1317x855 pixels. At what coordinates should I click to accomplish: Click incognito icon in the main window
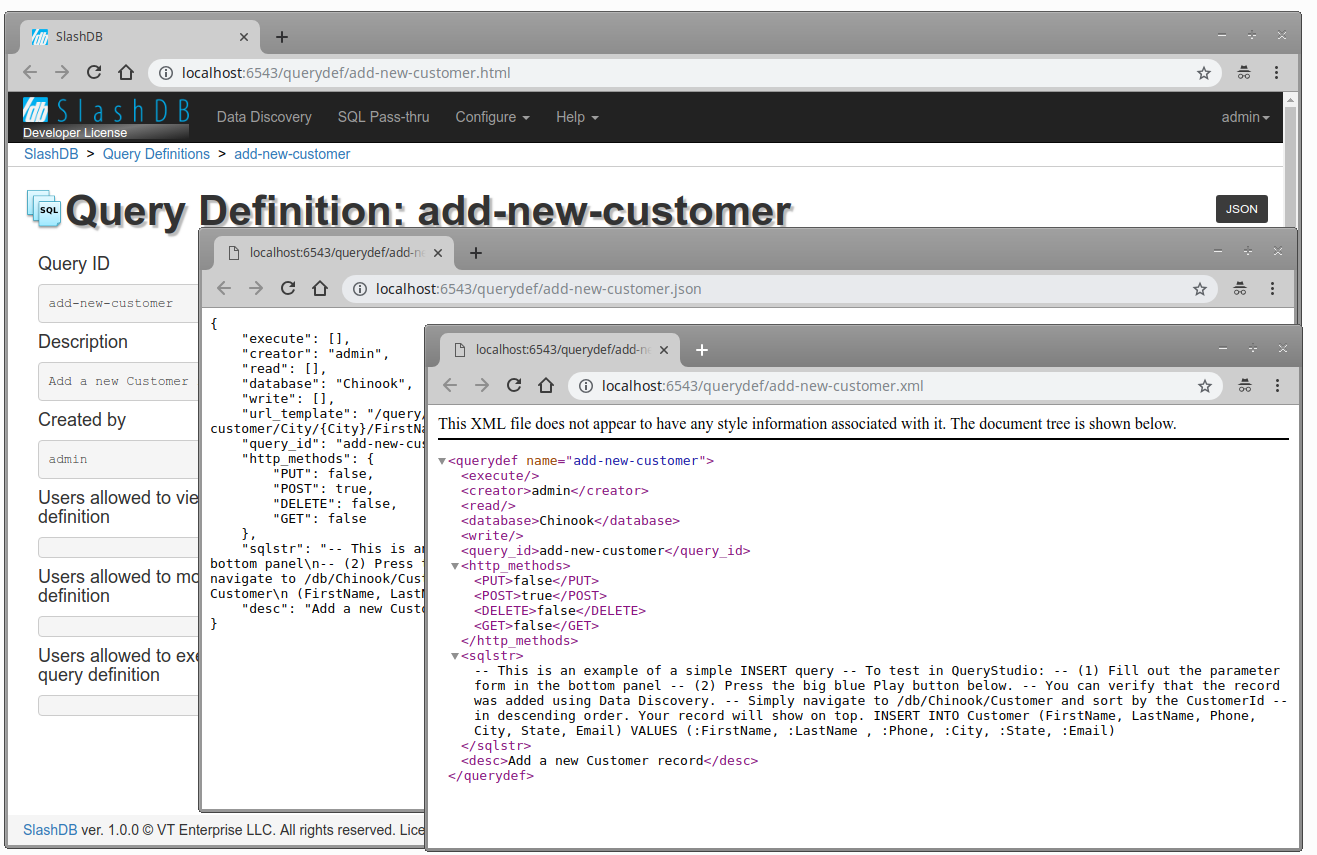(x=1244, y=73)
